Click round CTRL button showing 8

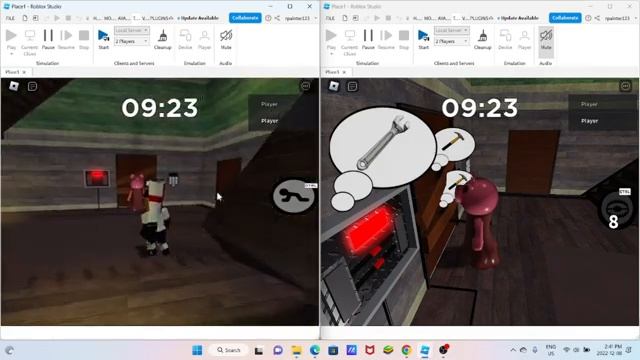[x=616, y=209]
